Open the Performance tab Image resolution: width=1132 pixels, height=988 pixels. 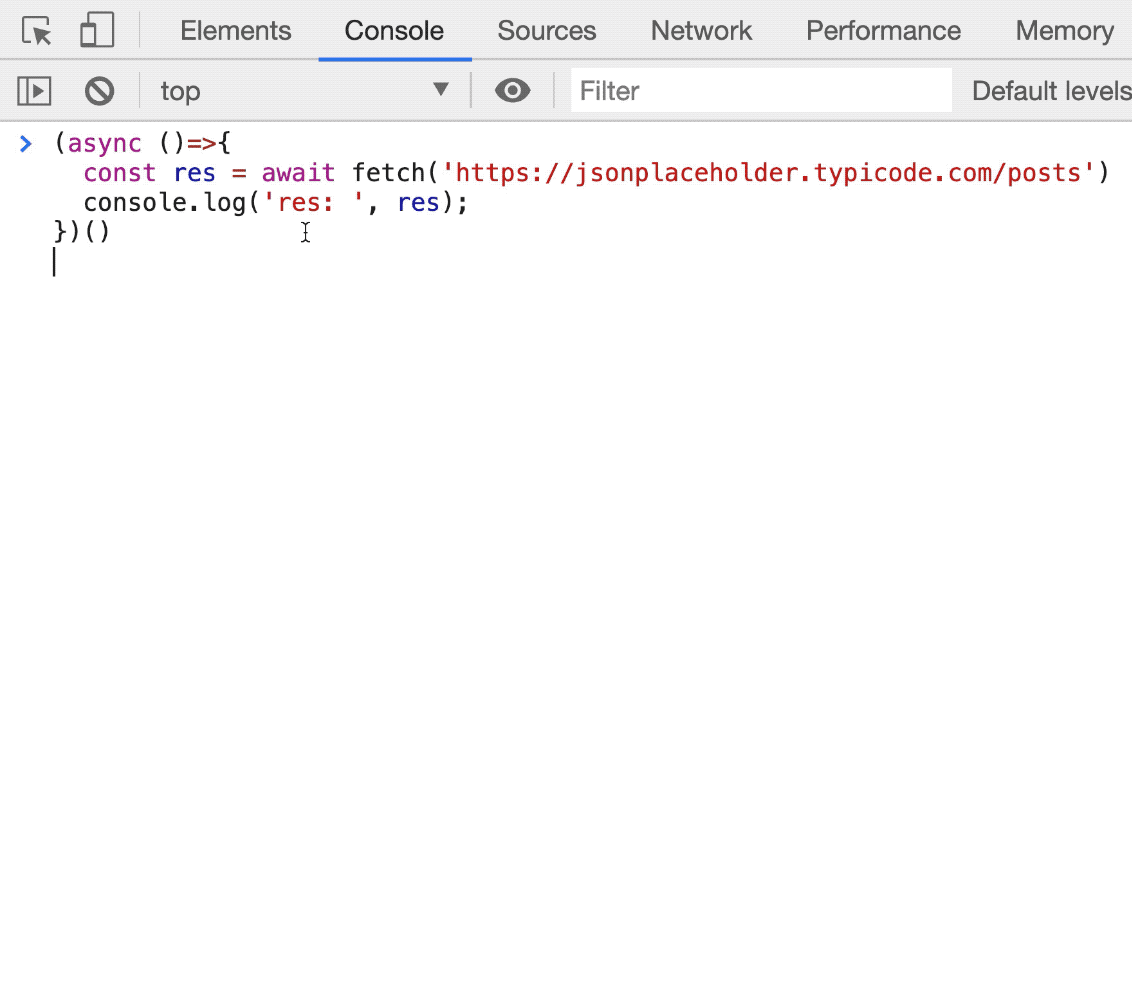[x=883, y=31]
